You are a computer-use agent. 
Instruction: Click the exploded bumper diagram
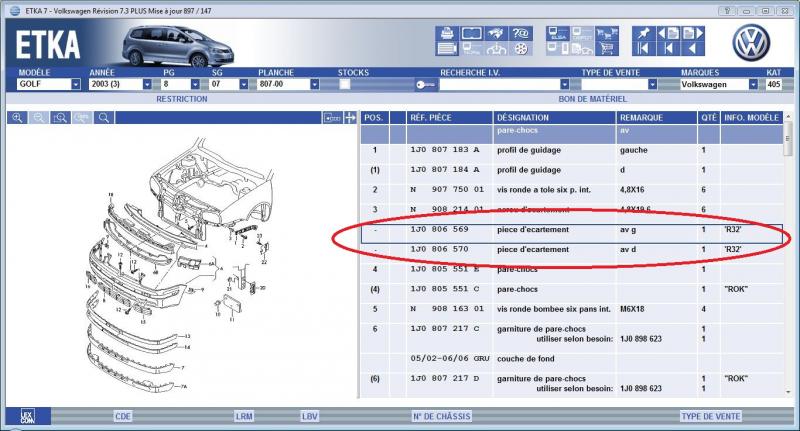click(181, 265)
